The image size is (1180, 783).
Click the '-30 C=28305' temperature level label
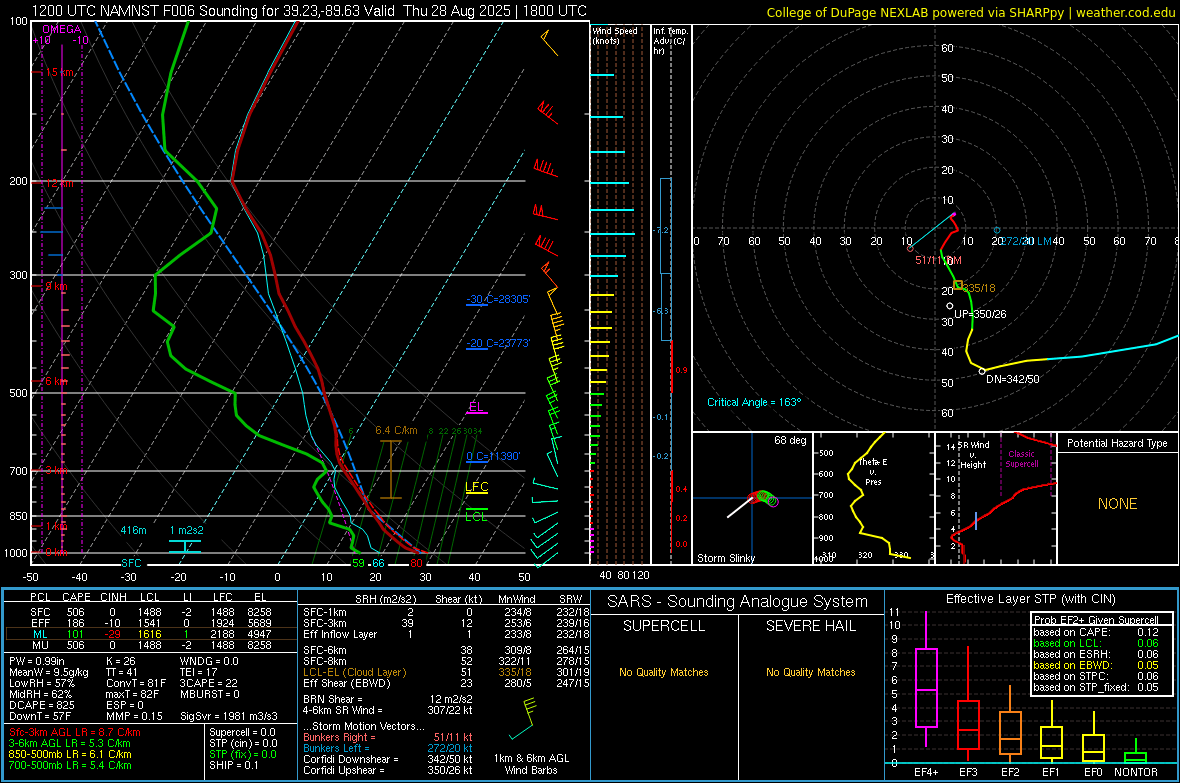[x=498, y=300]
